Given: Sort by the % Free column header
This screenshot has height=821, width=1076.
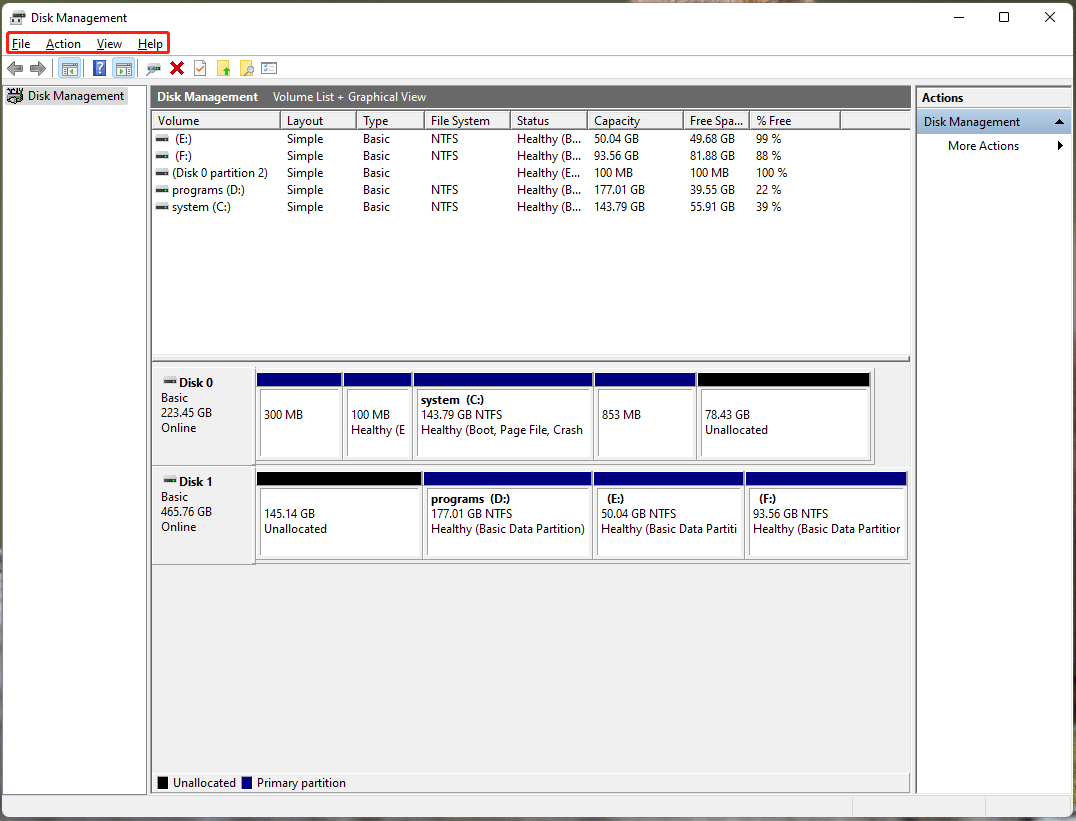Looking at the screenshot, I should point(795,121).
